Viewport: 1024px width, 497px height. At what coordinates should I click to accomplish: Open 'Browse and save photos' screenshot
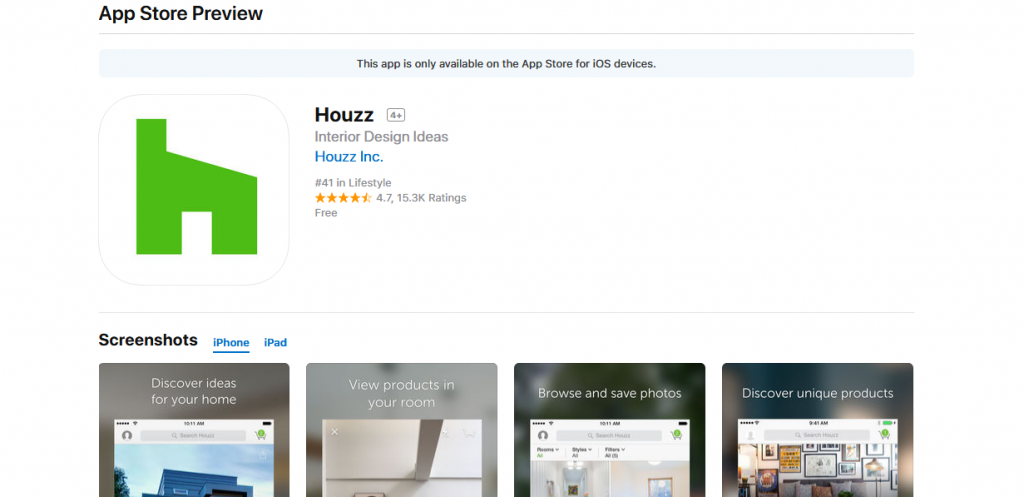tap(609, 430)
